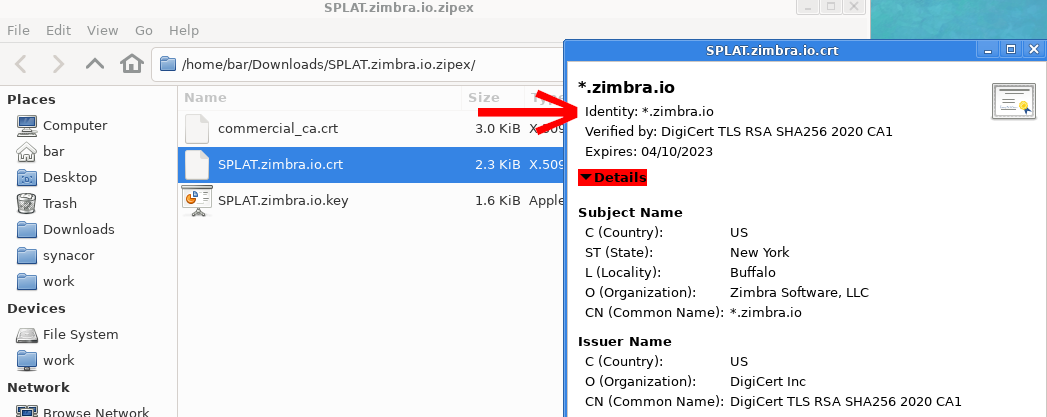Open the Help menu
The width and height of the screenshot is (1047, 417).
pos(184,31)
